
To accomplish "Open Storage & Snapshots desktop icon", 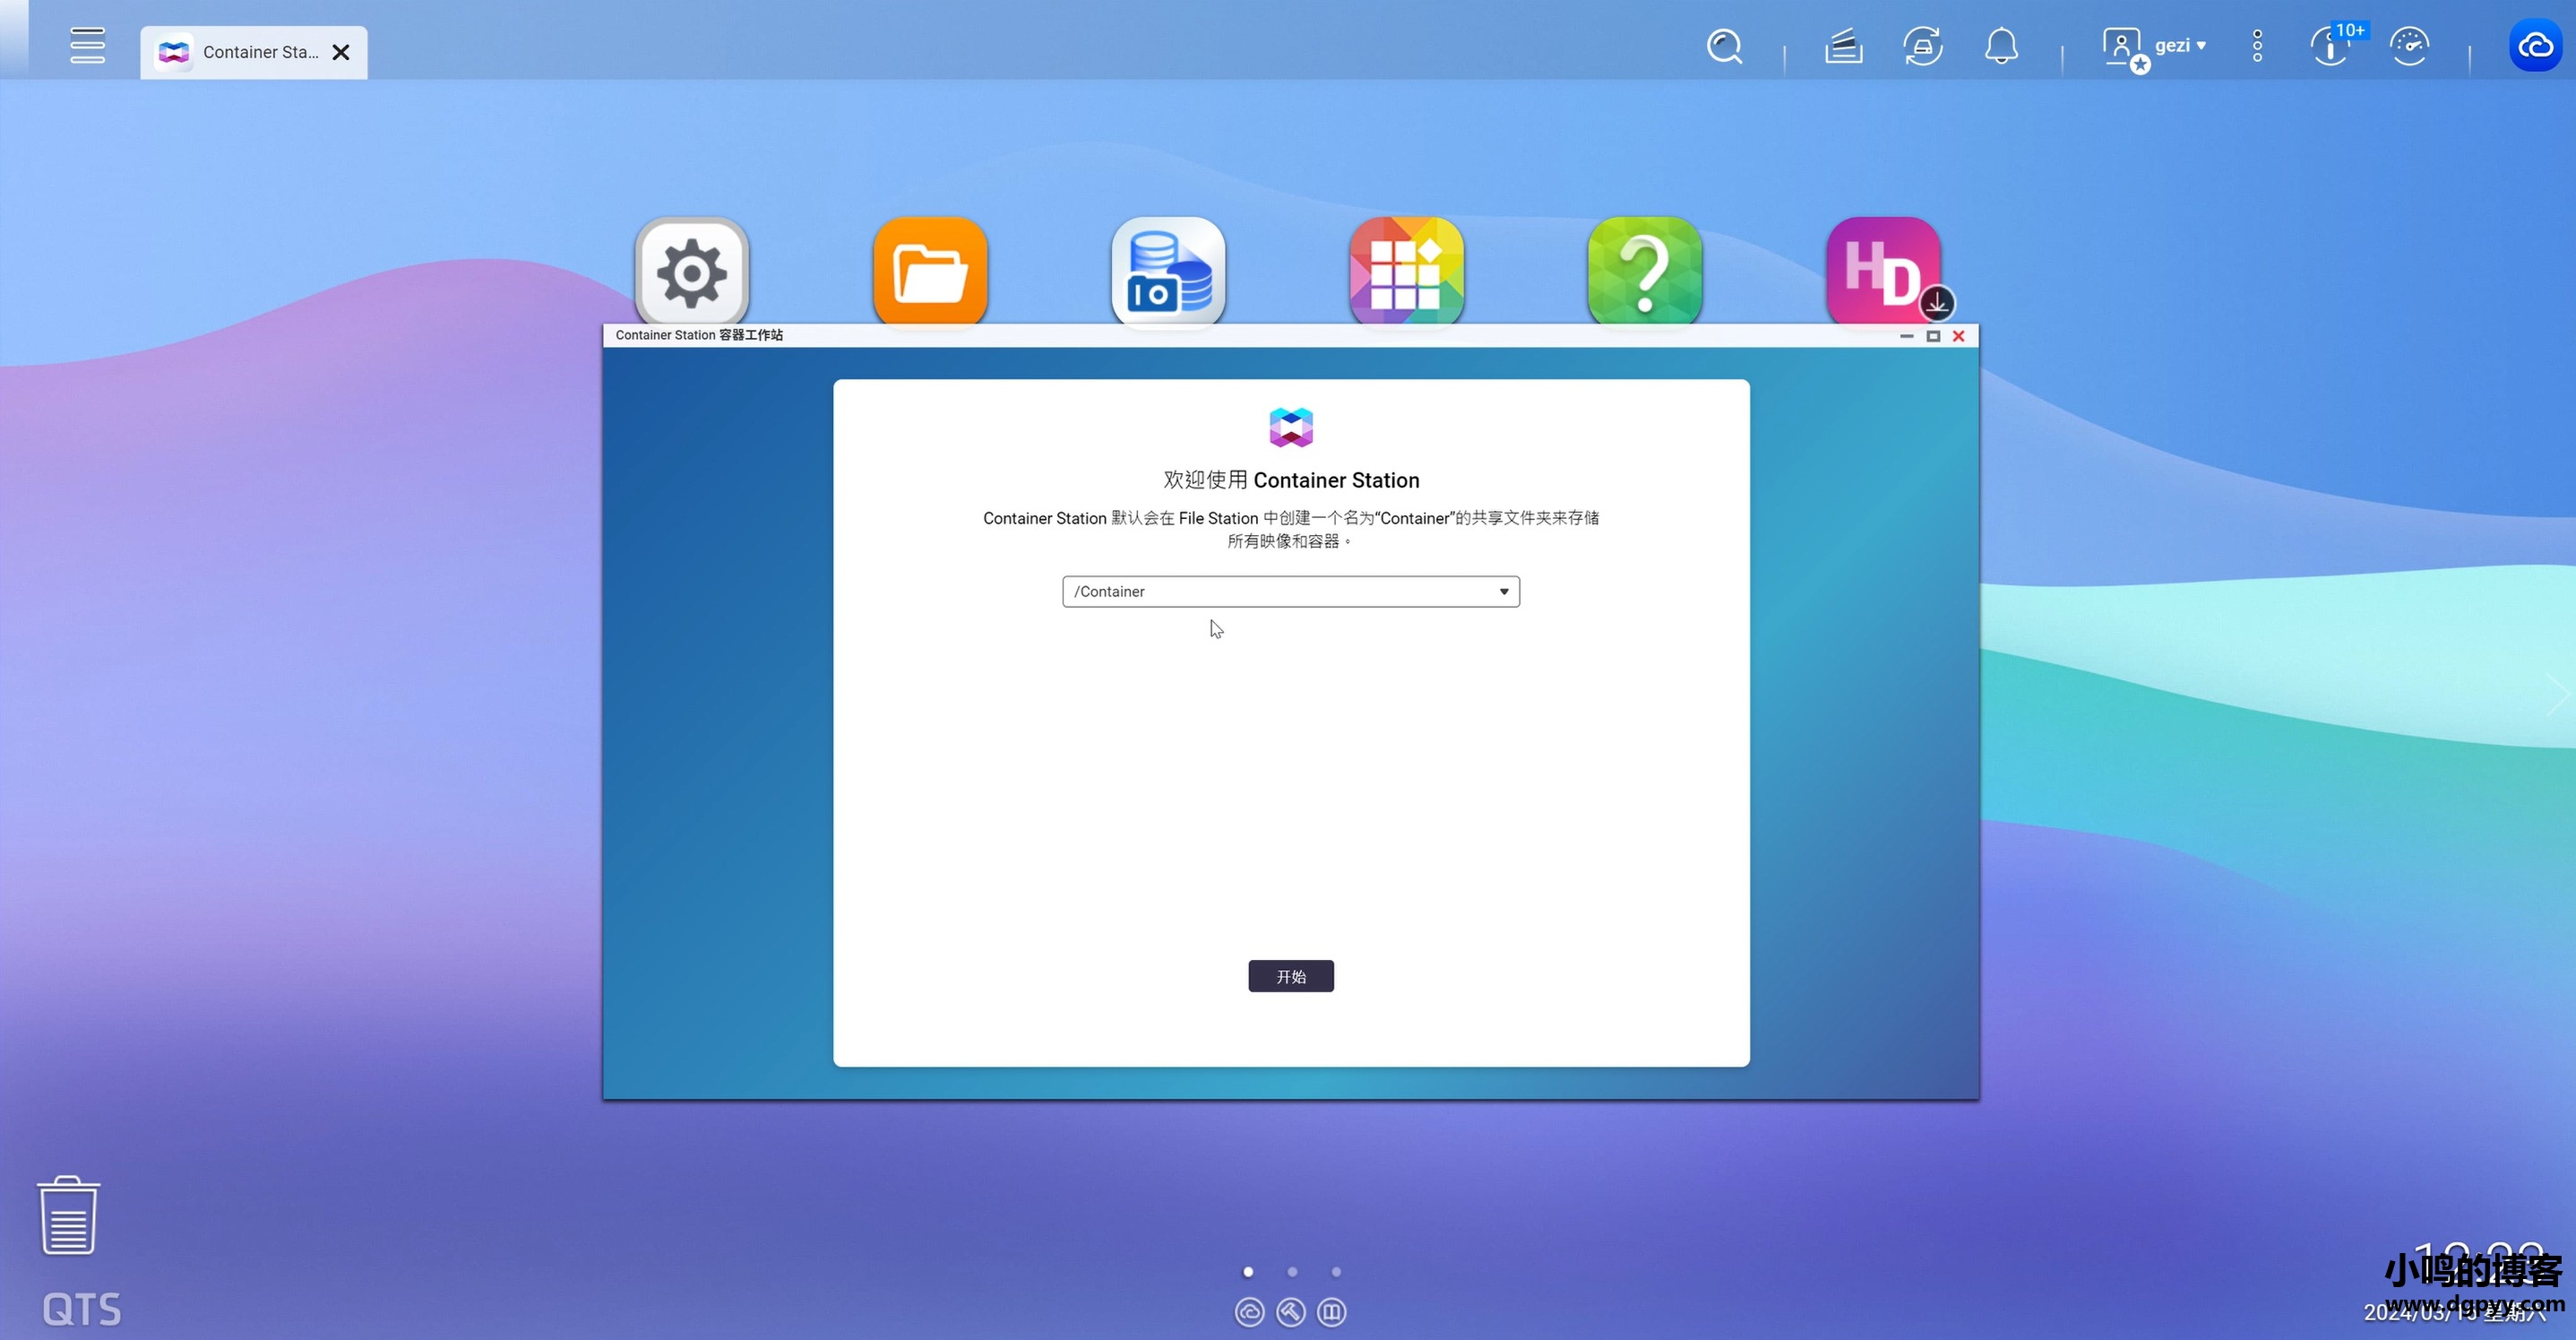I will (x=1168, y=271).
